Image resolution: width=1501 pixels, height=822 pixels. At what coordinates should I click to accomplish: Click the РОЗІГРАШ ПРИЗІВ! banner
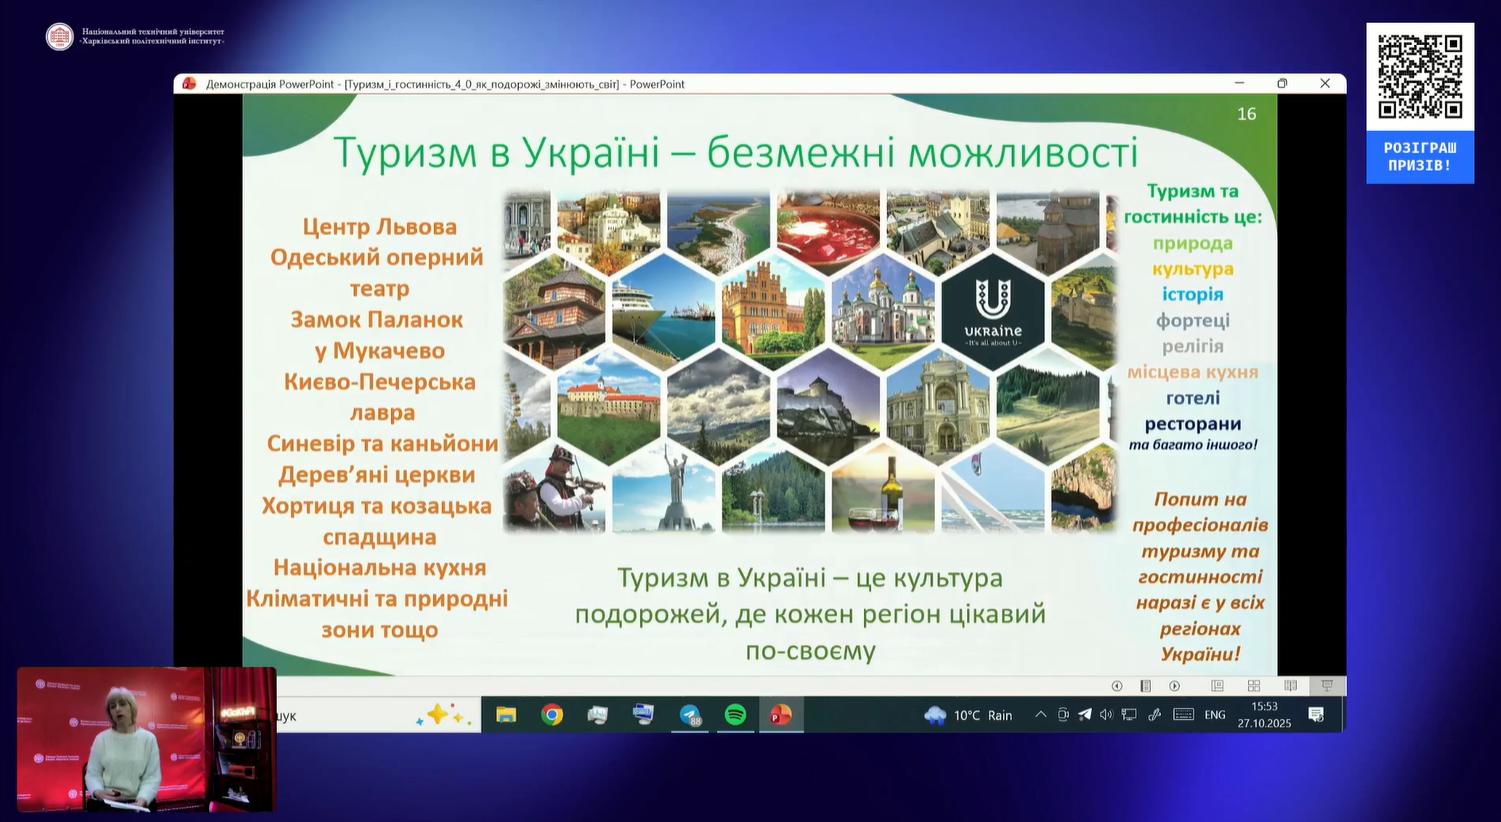[x=1420, y=157]
